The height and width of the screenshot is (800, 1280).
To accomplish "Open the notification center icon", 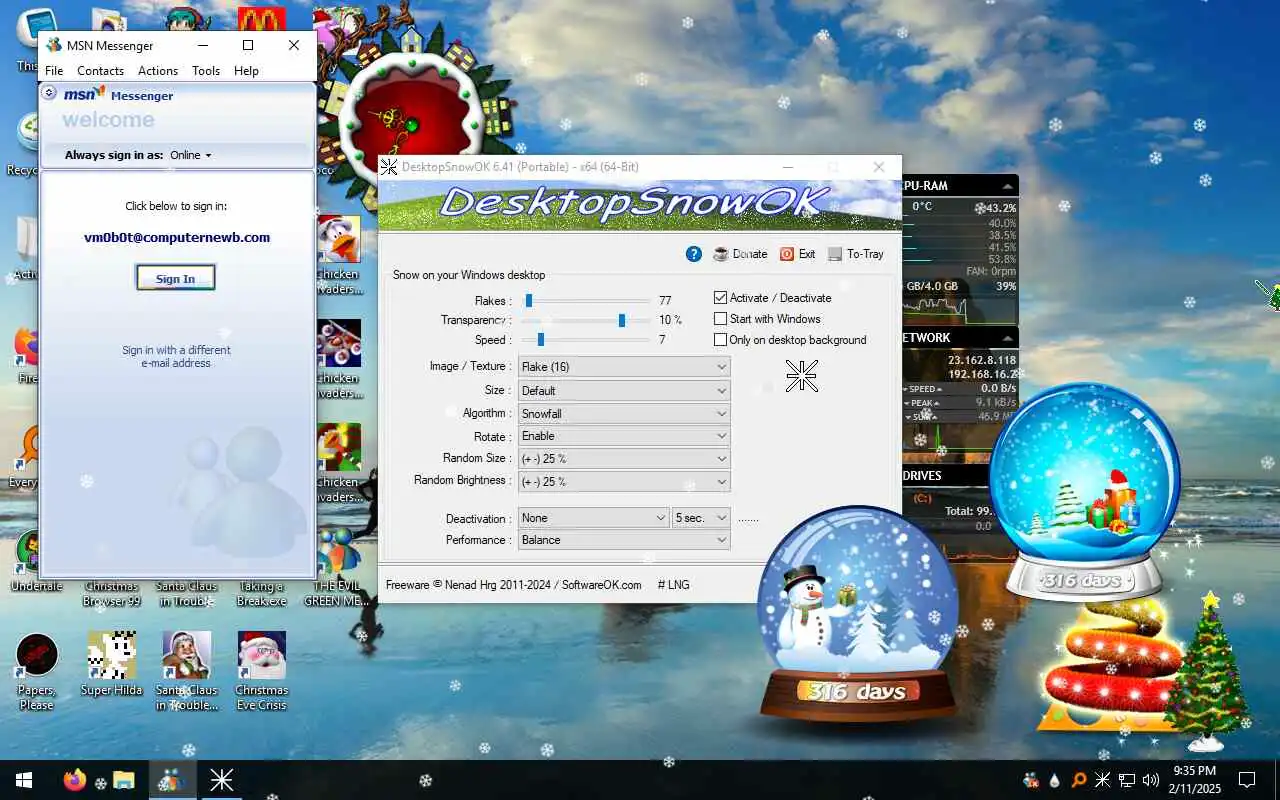I will click(1247, 780).
